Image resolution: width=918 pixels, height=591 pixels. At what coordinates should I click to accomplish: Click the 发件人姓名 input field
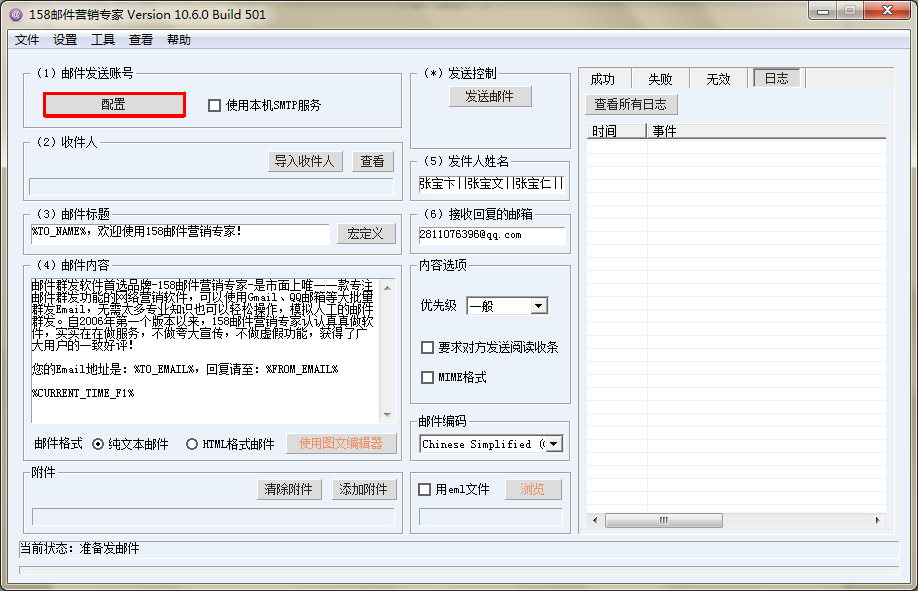coord(491,184)
